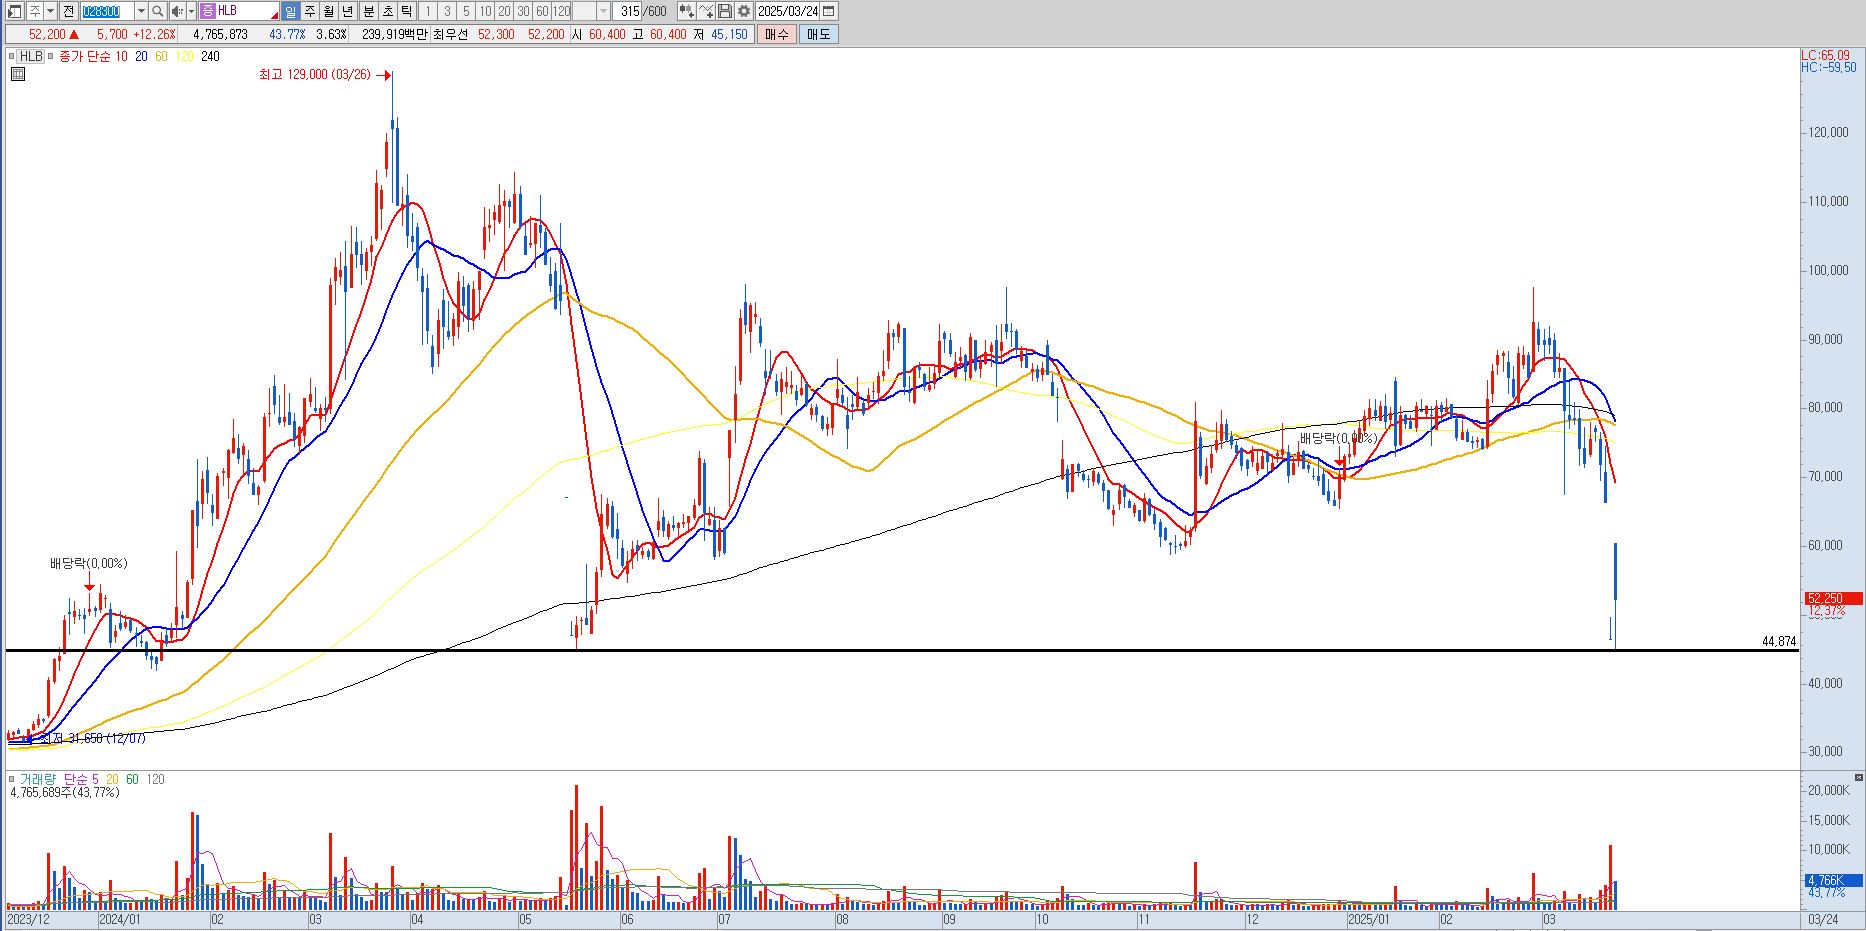Choose the 60 interval button

(x=542, y=11)
